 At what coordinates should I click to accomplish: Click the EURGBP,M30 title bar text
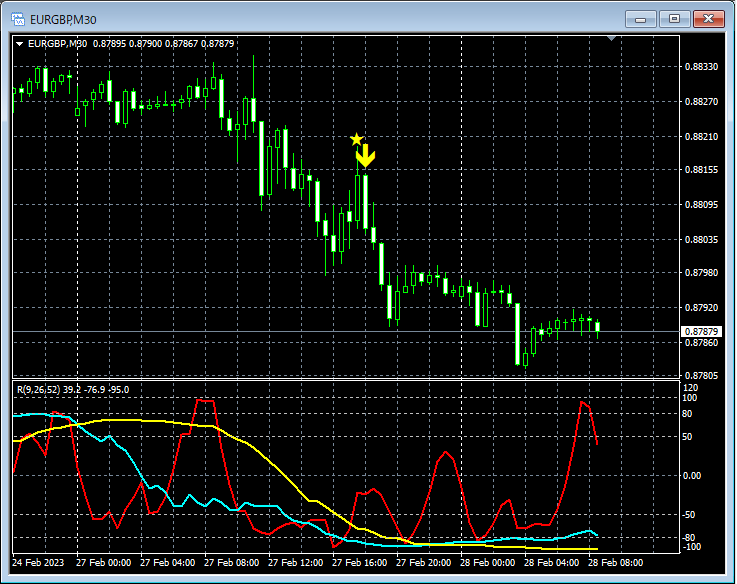63,20
